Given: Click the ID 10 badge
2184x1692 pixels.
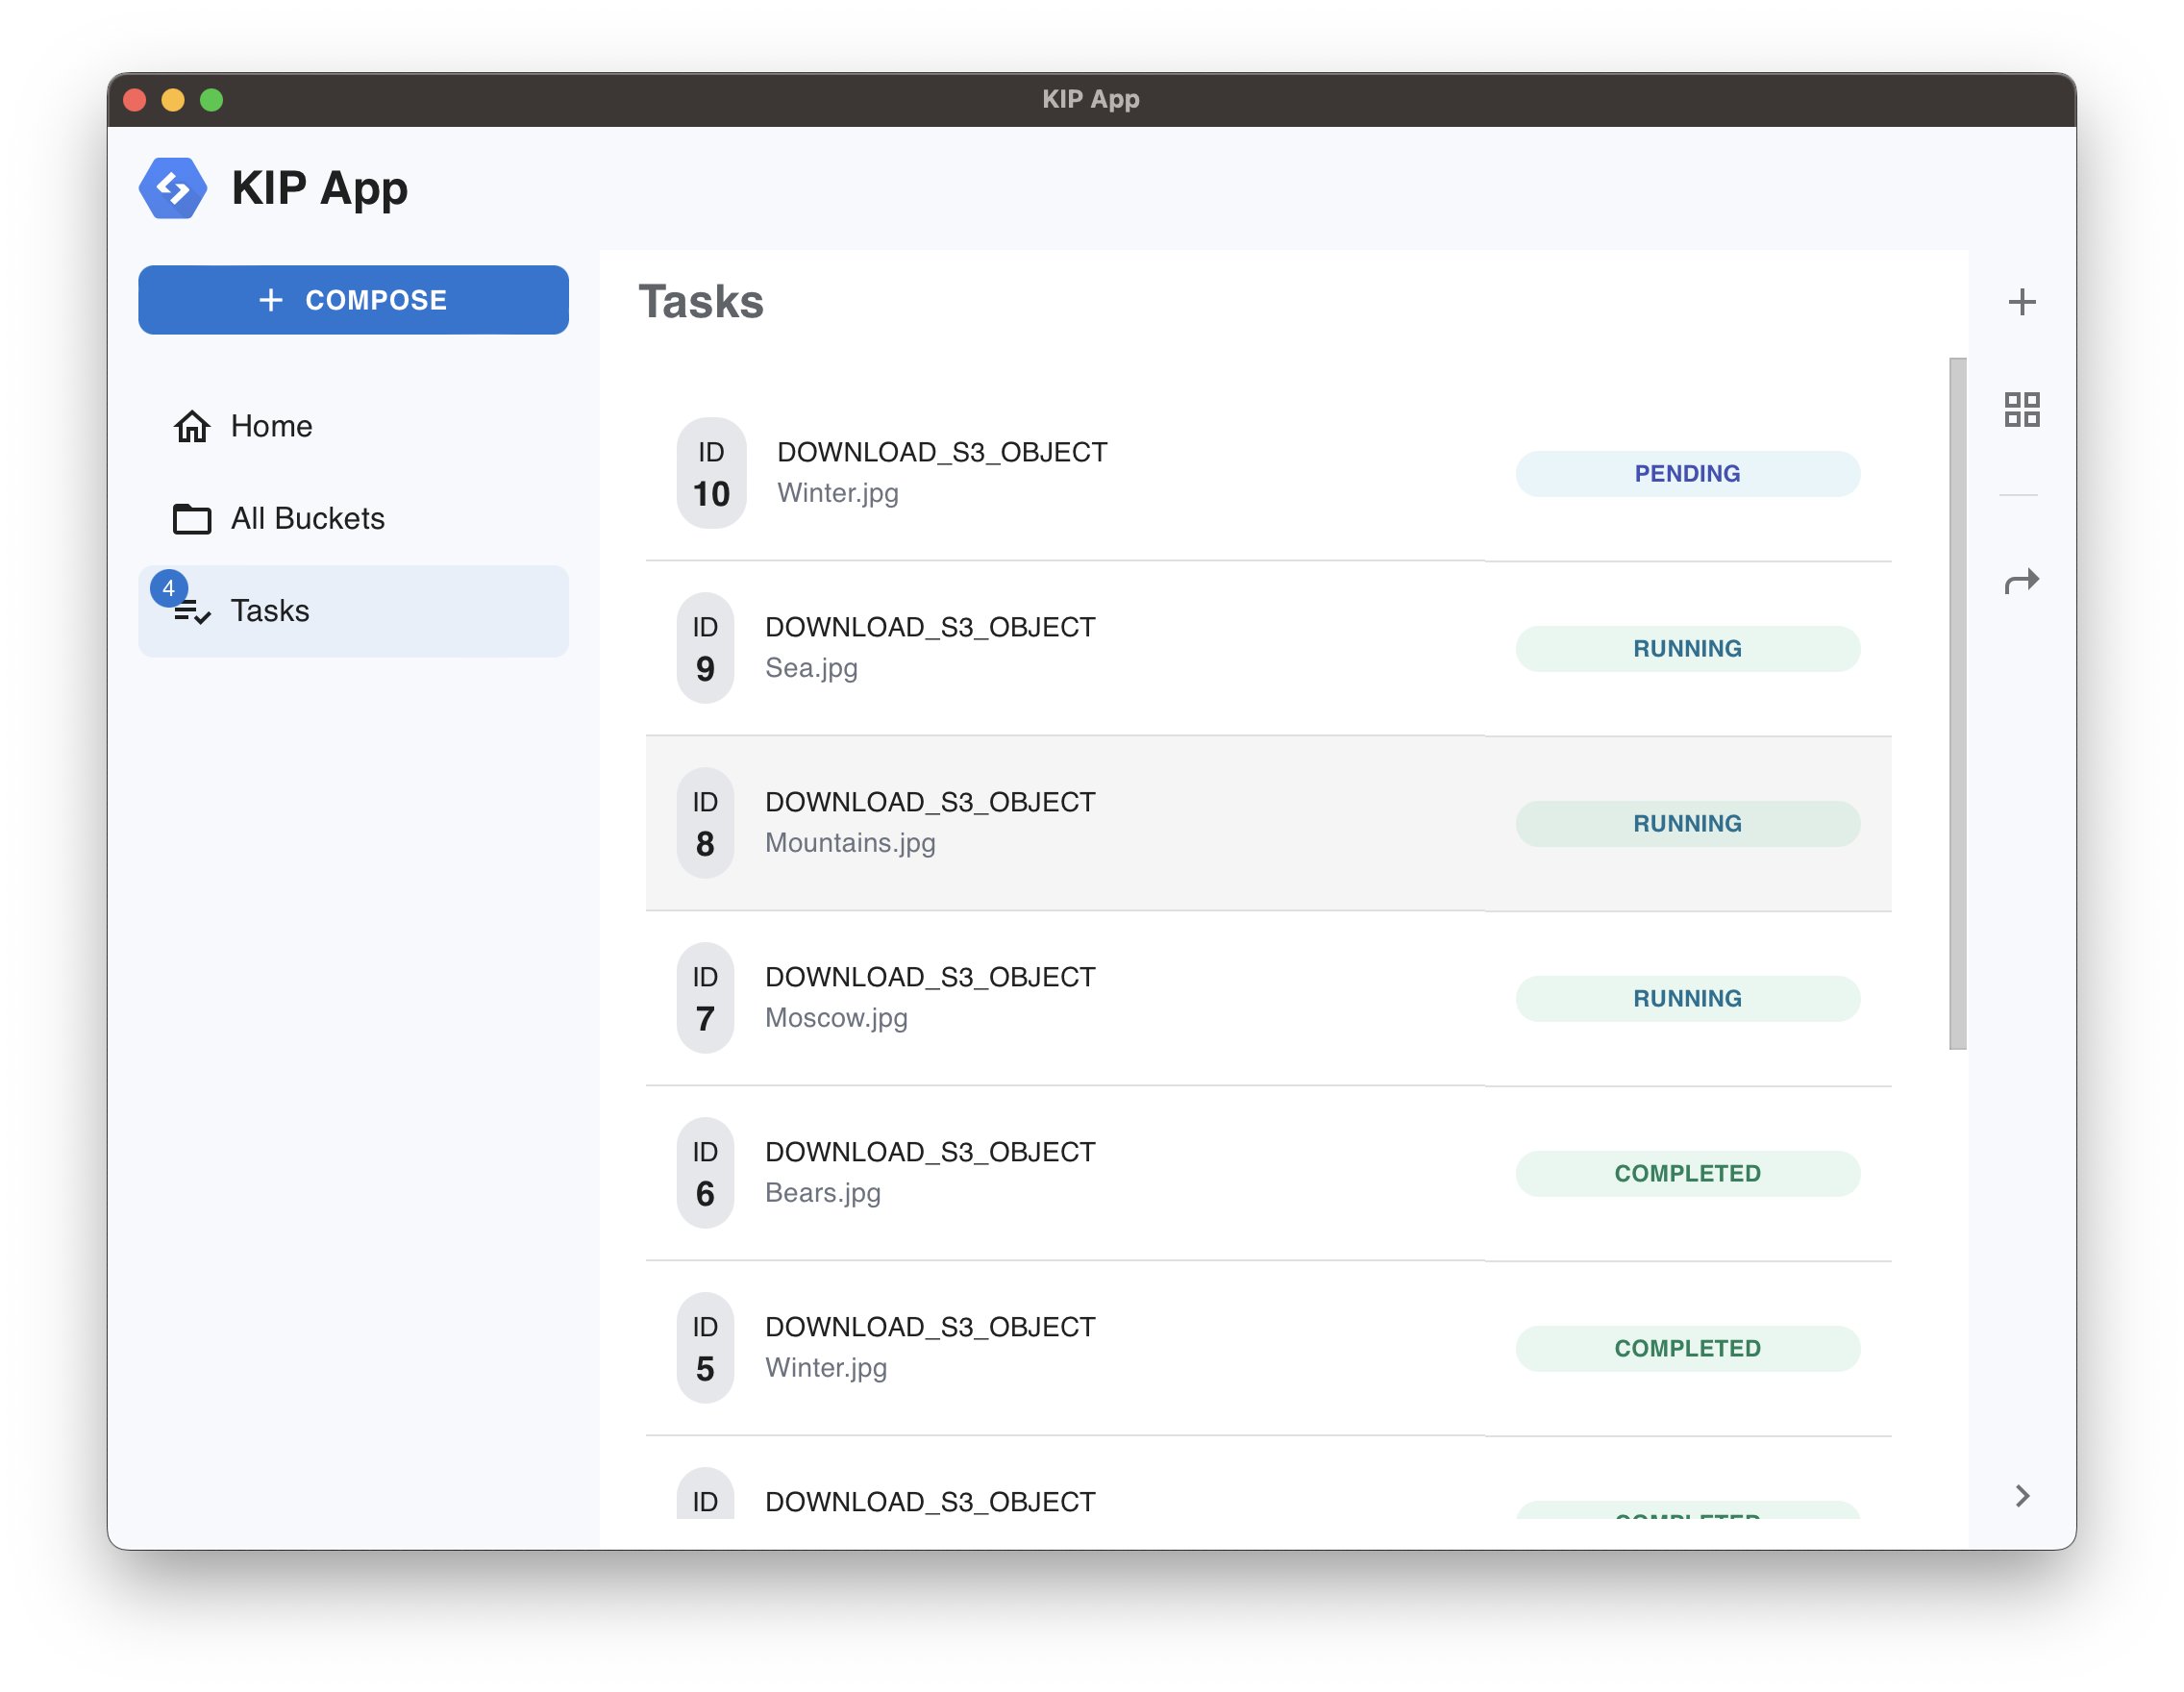Looking at the screenshot, I should click(x=711, y=473).
